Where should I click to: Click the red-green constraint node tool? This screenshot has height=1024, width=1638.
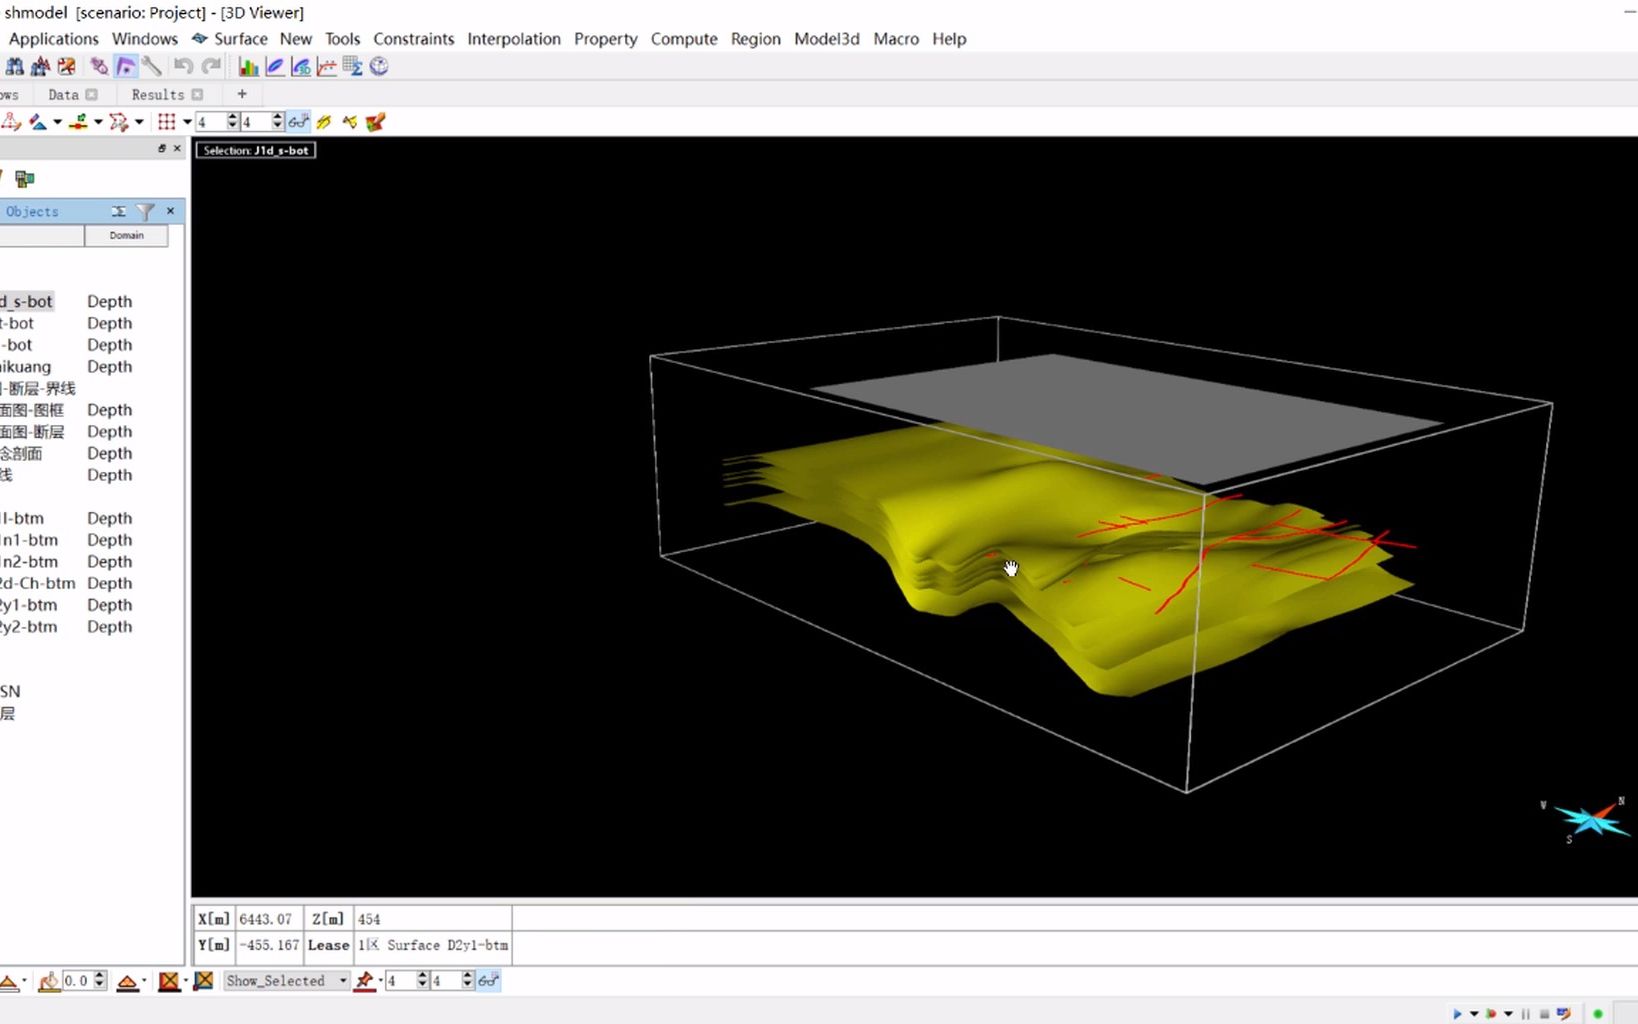78,122
